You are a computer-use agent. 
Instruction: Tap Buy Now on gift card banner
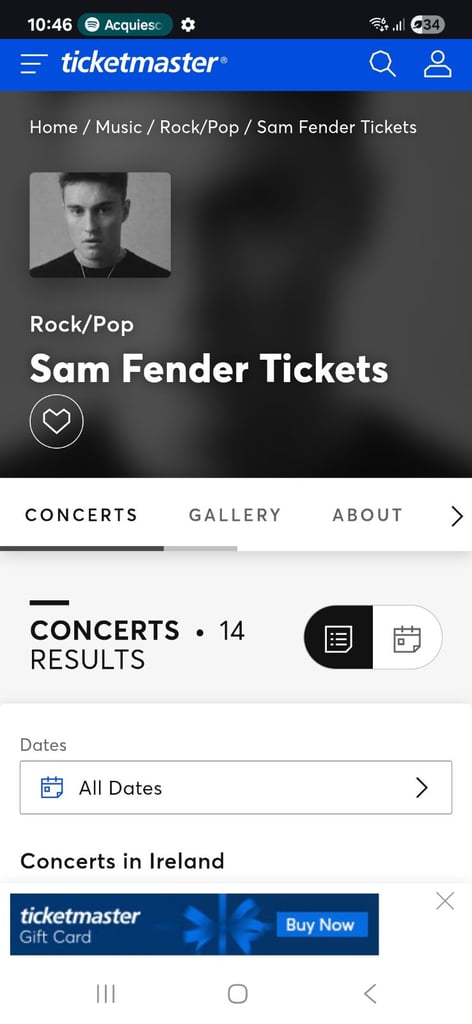point(319,925)
